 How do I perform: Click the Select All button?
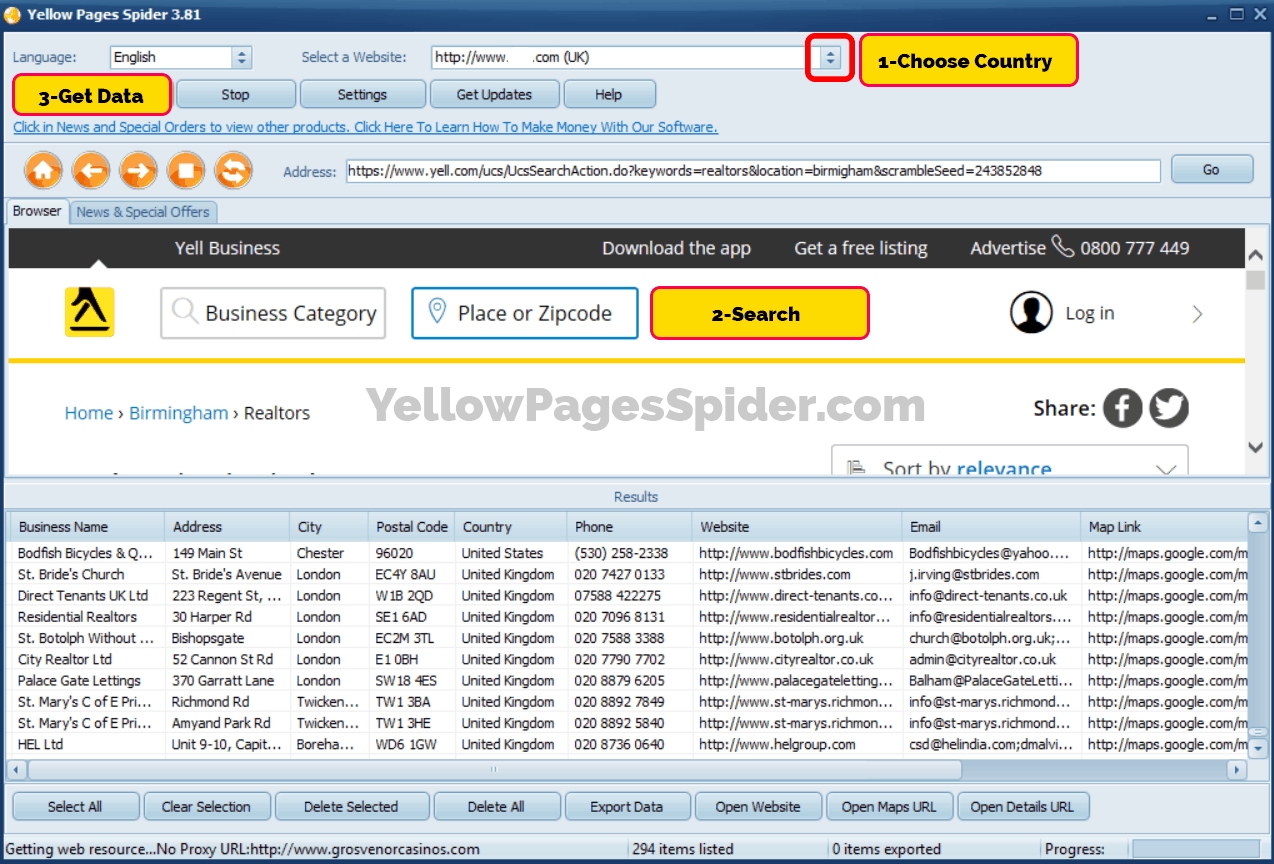(x=75, y=807)
